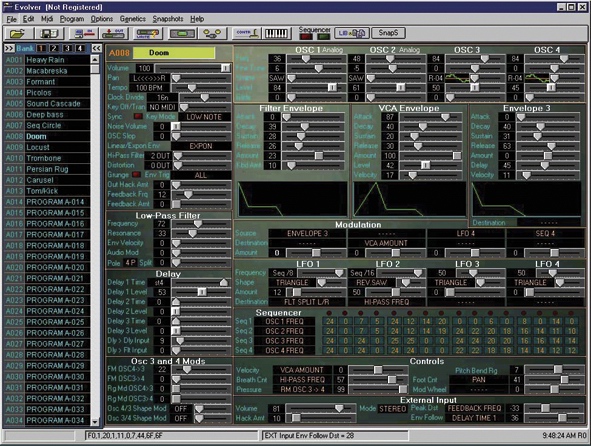The height and width of the screenshot is (446, 591).
Task: Open the Env Follow DELAY TIME 1 selector
Action: point(475,418)
